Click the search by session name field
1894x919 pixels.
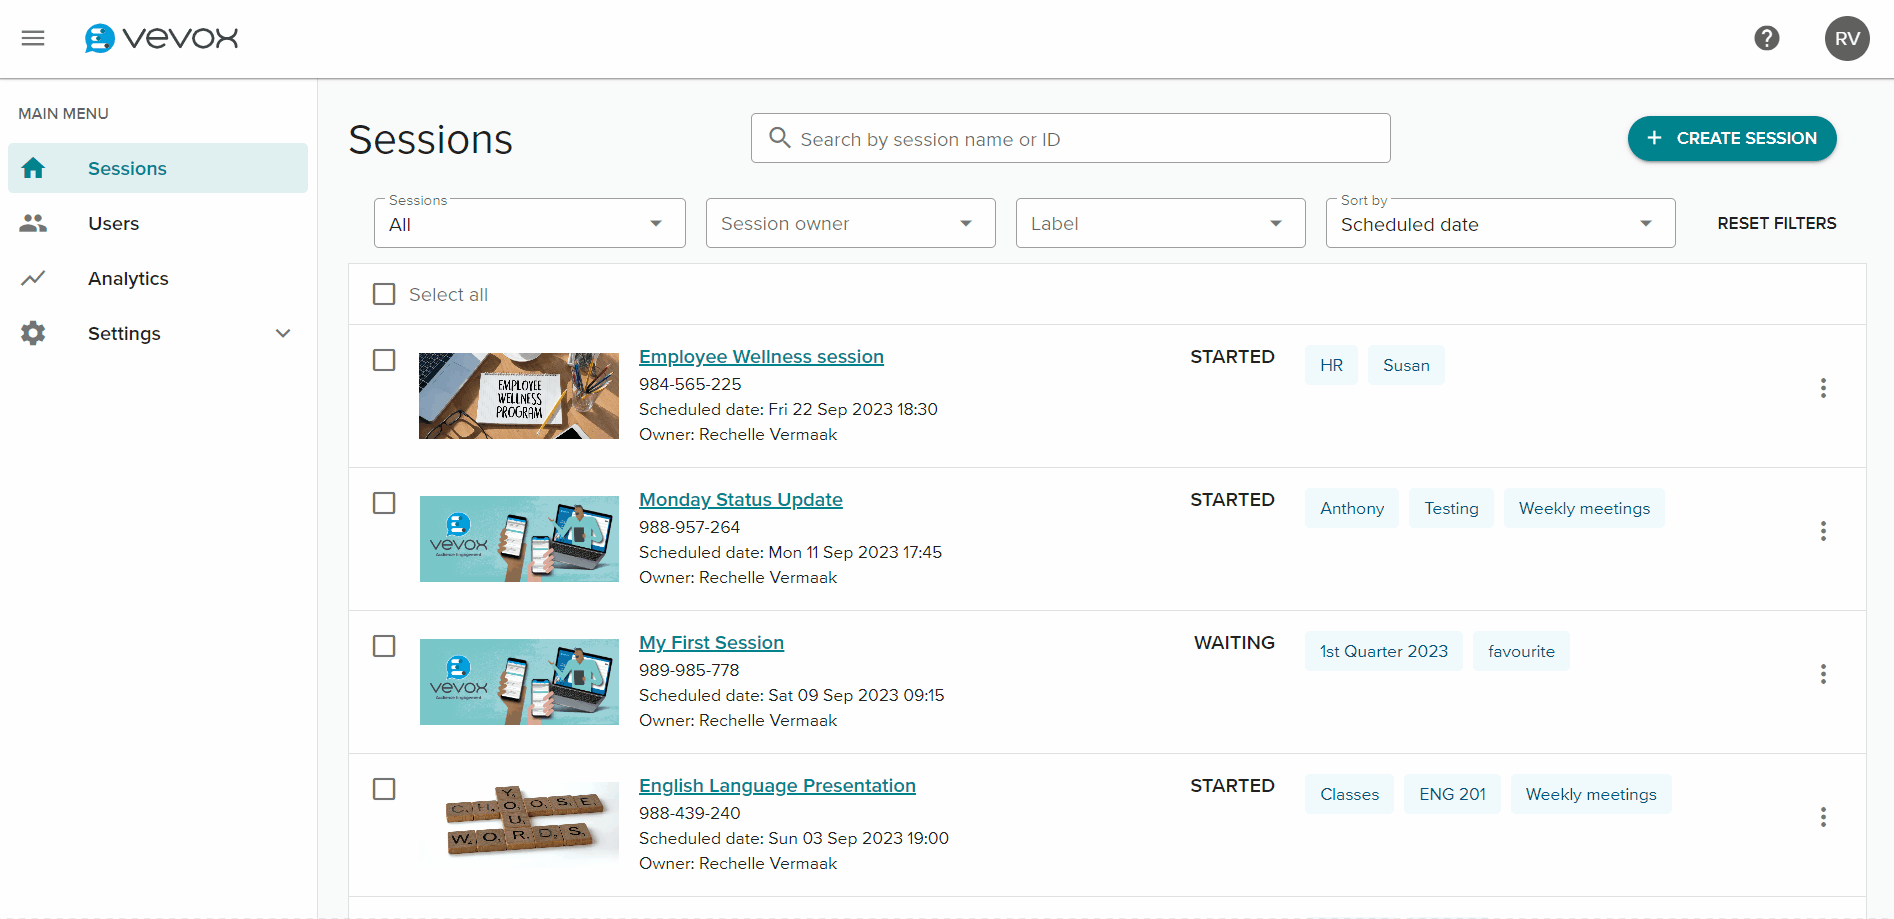pyautogui.click(x=1071, y=138)
